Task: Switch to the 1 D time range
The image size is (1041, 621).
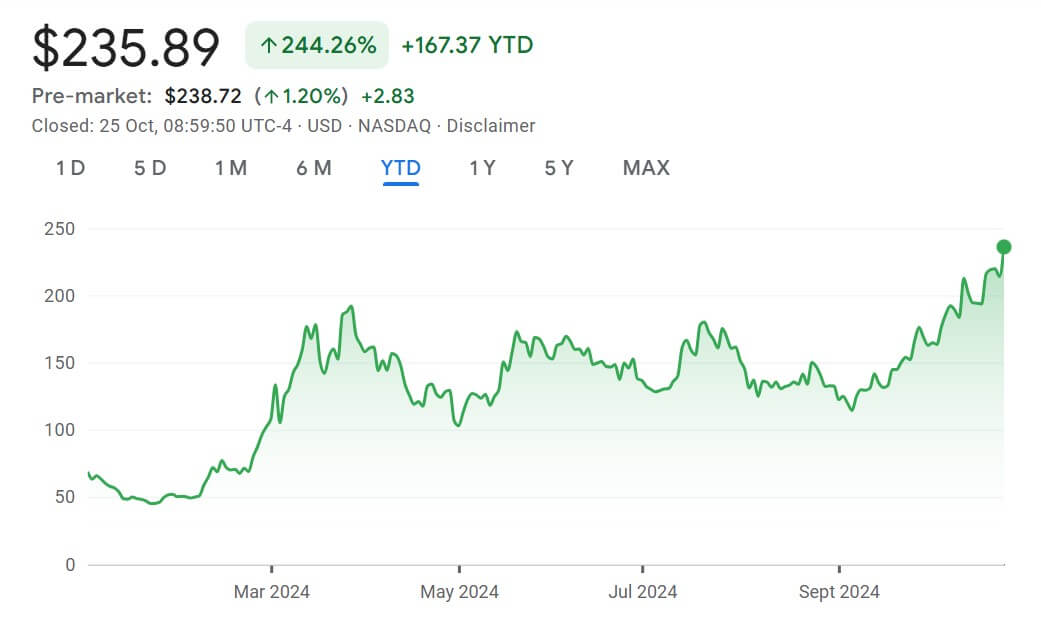Action: 70,168
